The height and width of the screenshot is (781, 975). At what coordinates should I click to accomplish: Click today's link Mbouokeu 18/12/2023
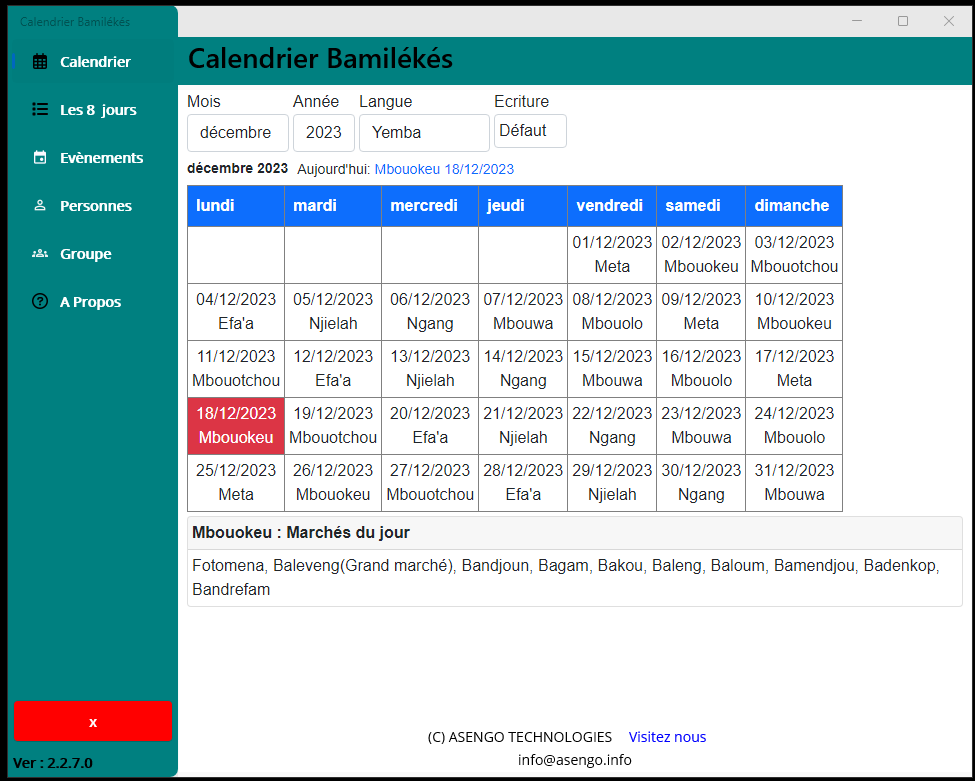click(444, 169)
